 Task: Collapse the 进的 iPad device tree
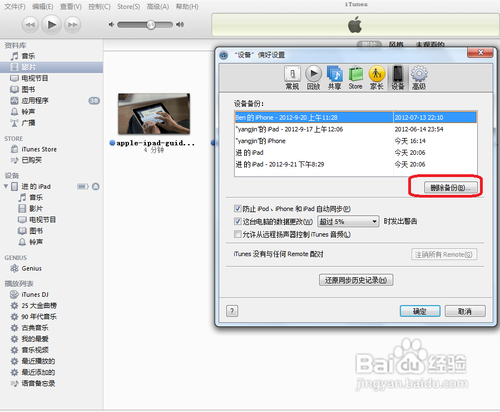click(6, 186)
